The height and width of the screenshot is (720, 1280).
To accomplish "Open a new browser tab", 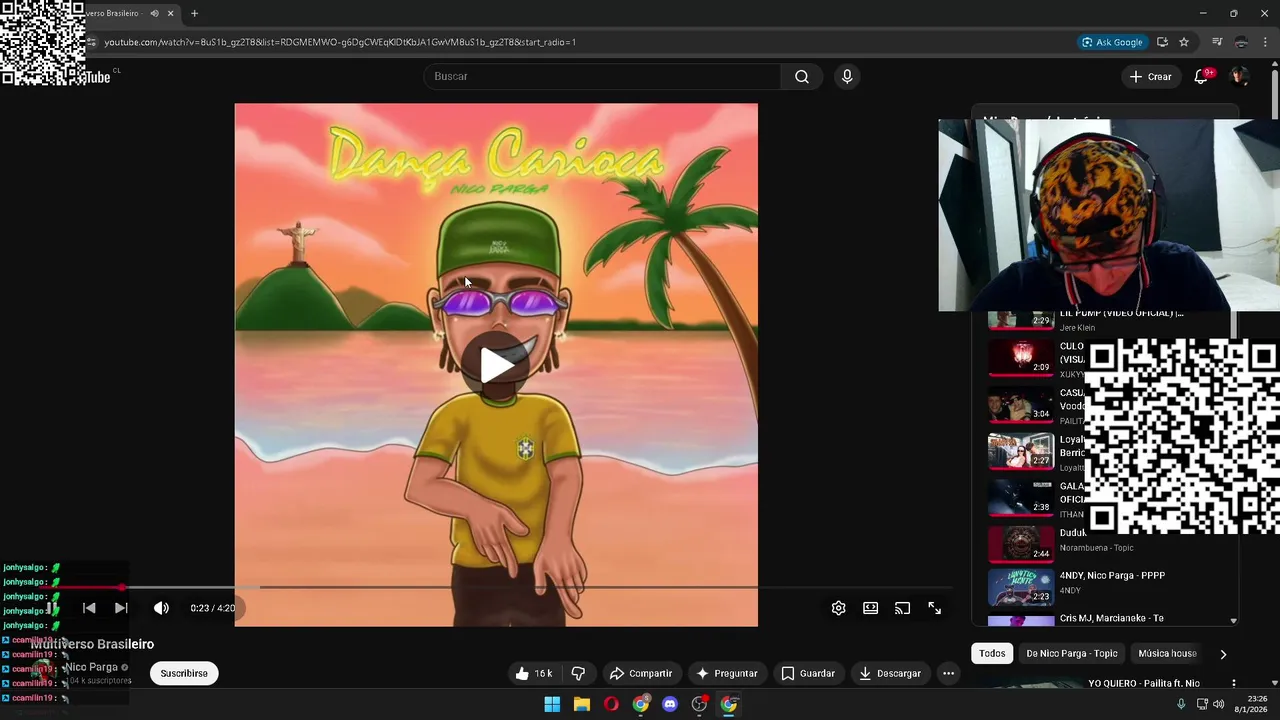I will tap(194, 13).
